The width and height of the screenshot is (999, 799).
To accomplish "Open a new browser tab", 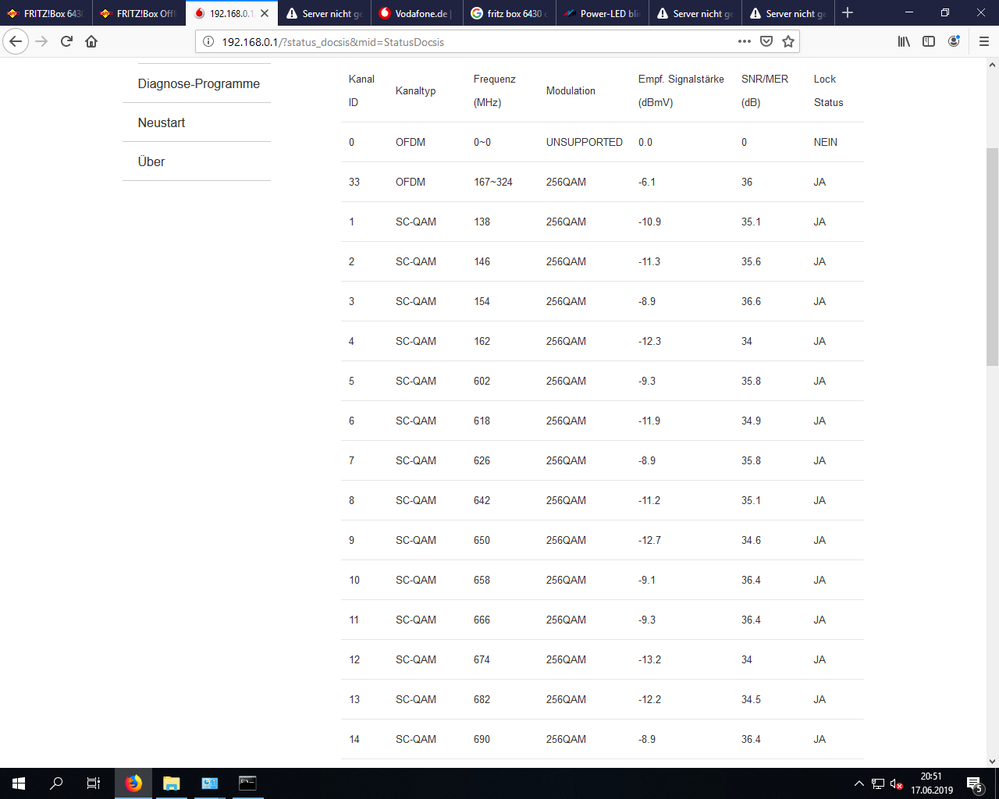I will click(x=848, y=13).
